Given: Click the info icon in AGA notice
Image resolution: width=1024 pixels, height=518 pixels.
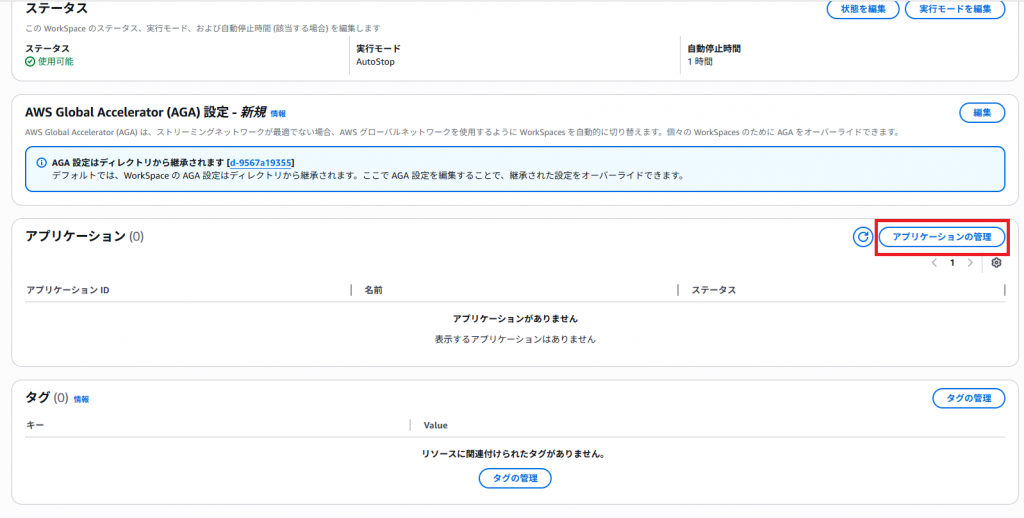Looking at the screenshot, I should click(41, 163).
